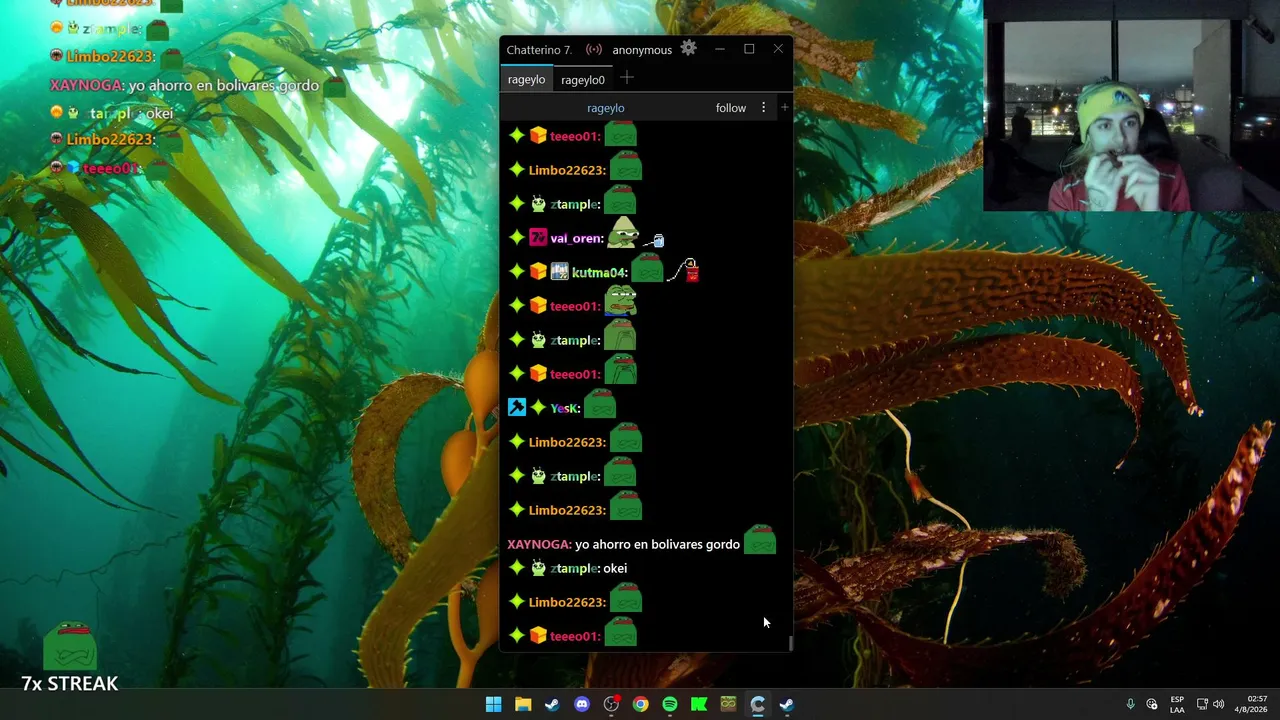Click the 7TV badge beside vai_oren
The height and width of the screenshot is (720, 1280).
tap(538, 238)
